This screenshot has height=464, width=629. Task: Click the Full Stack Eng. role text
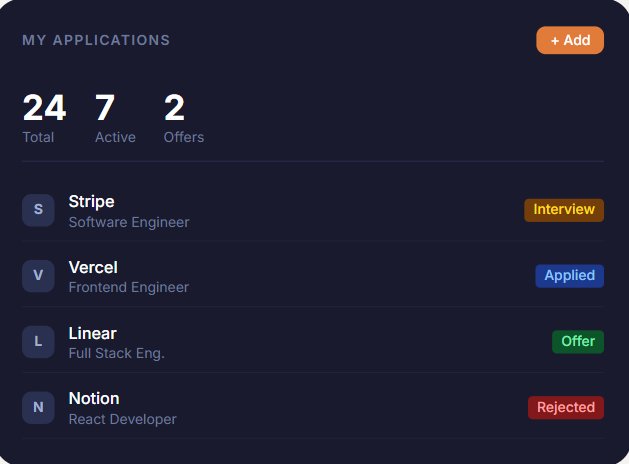117,353
